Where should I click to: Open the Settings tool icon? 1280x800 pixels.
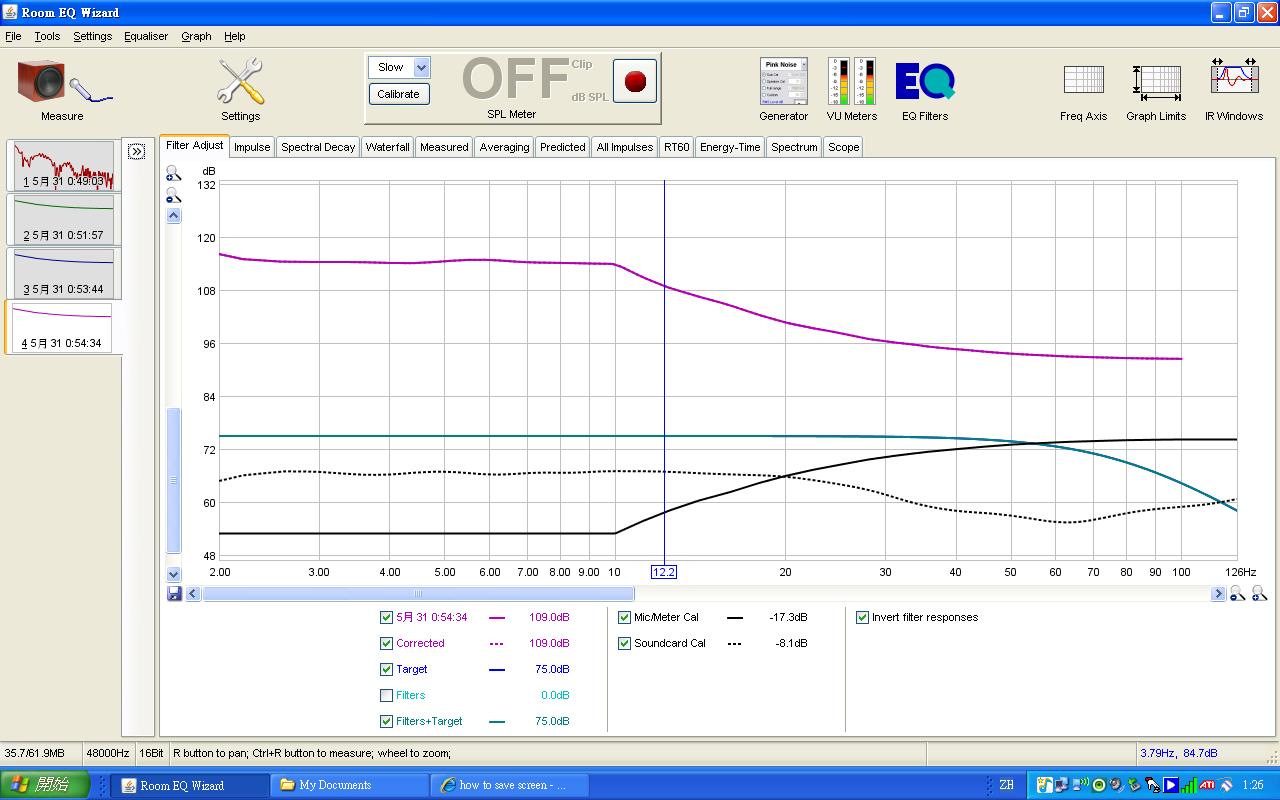coord(240,88)
